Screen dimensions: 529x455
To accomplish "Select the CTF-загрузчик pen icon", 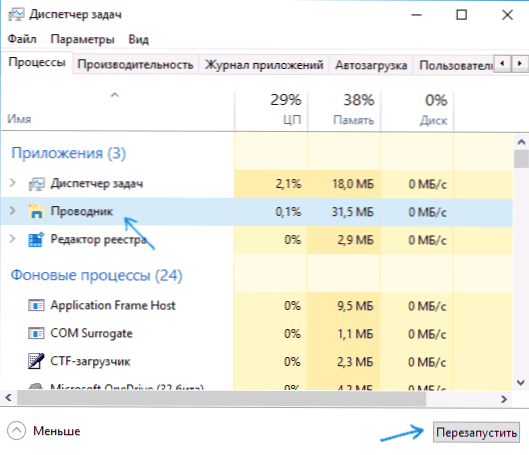I will tap(36, 361).
